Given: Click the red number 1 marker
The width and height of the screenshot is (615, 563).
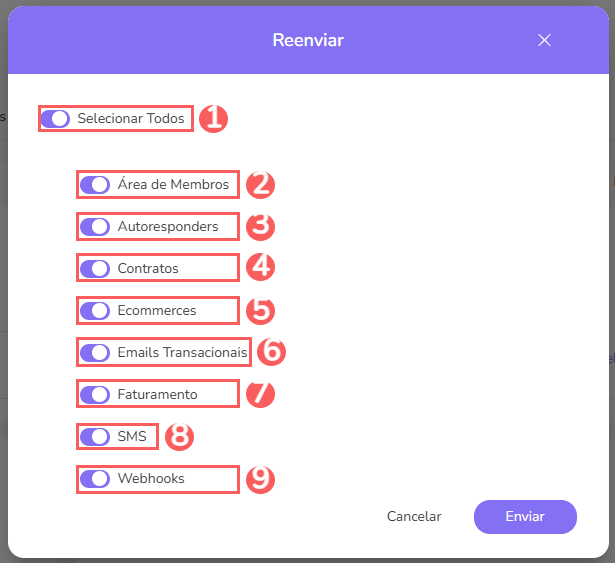Looking at the screenshot, I should (x=214, y=119).
